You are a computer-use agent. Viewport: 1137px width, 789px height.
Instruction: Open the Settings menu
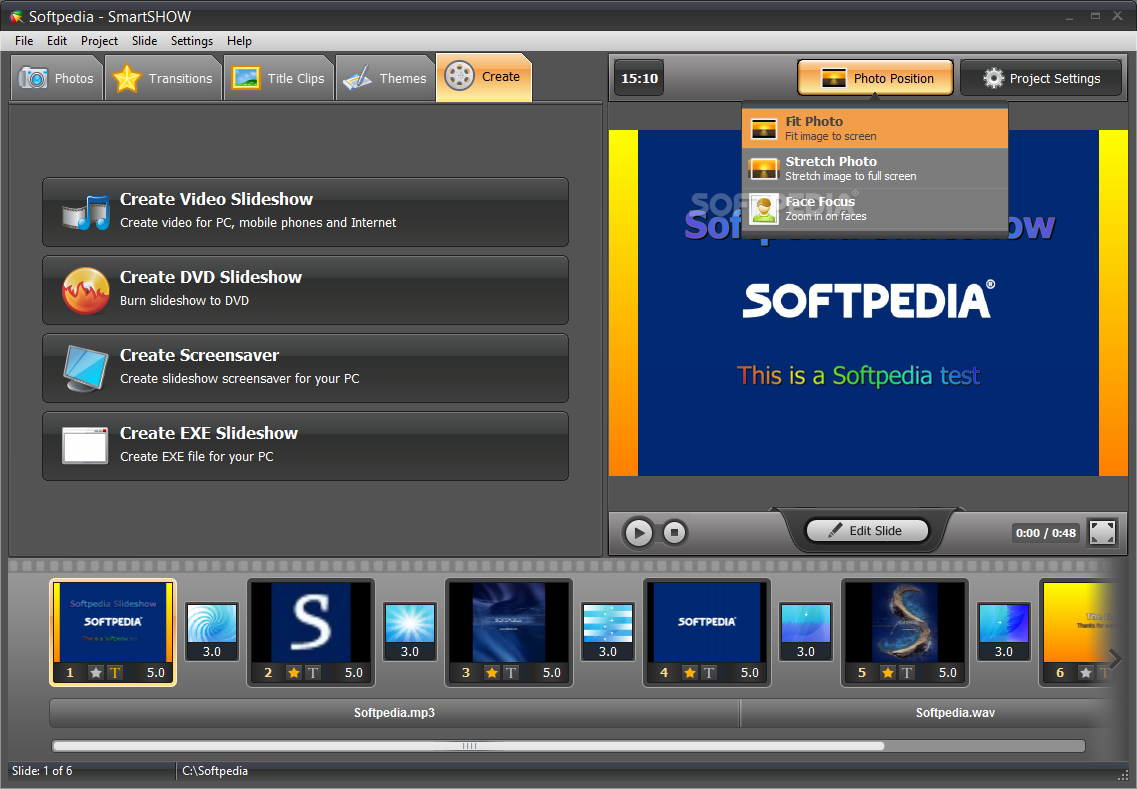(x=191, y=41)
